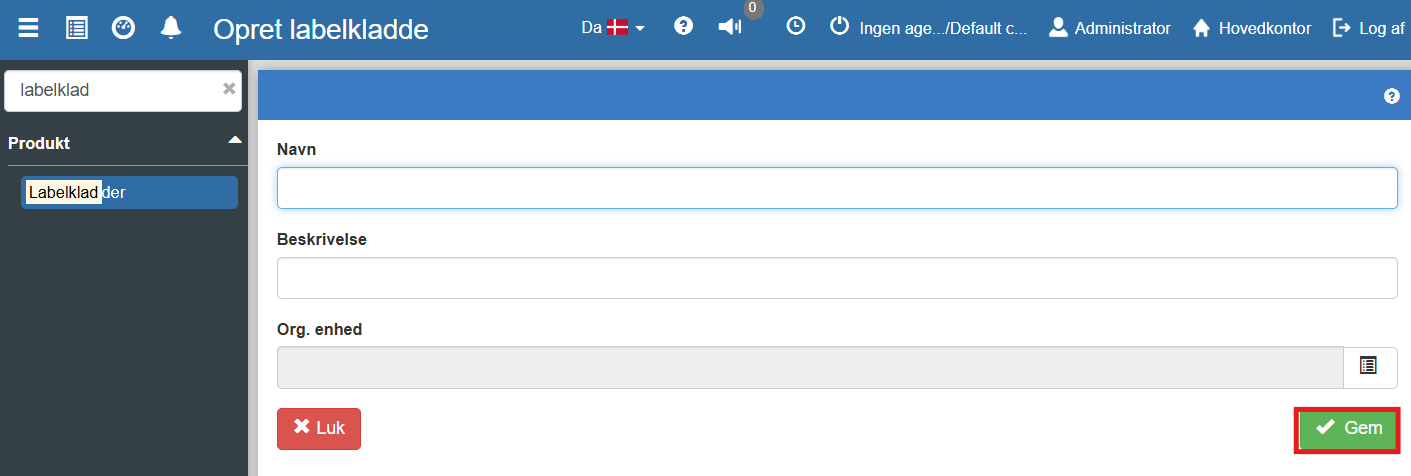Focus the Beskrivelse input field
The image size is (1411, 476).
(837, 278)
